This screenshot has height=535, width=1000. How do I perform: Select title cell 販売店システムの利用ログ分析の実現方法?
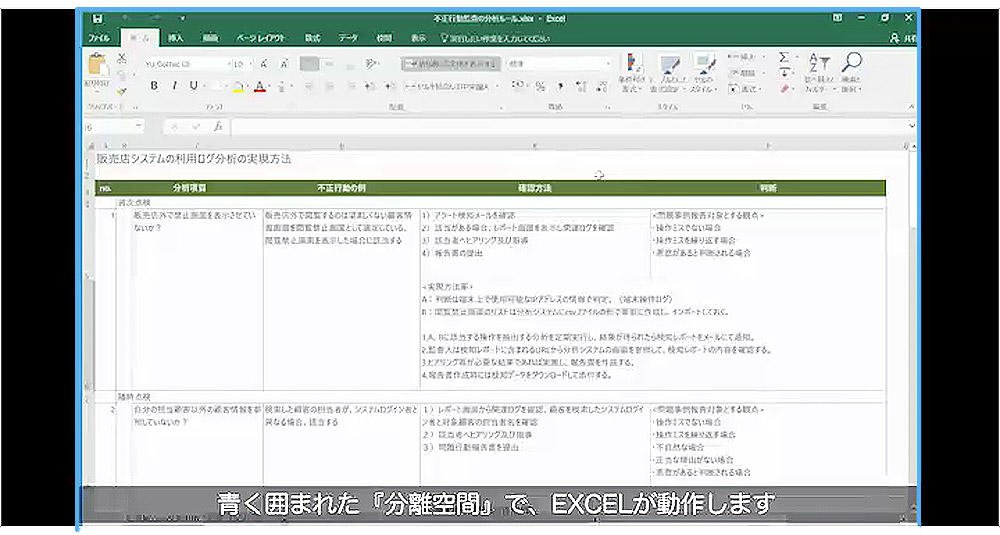[x=193, y=159]
